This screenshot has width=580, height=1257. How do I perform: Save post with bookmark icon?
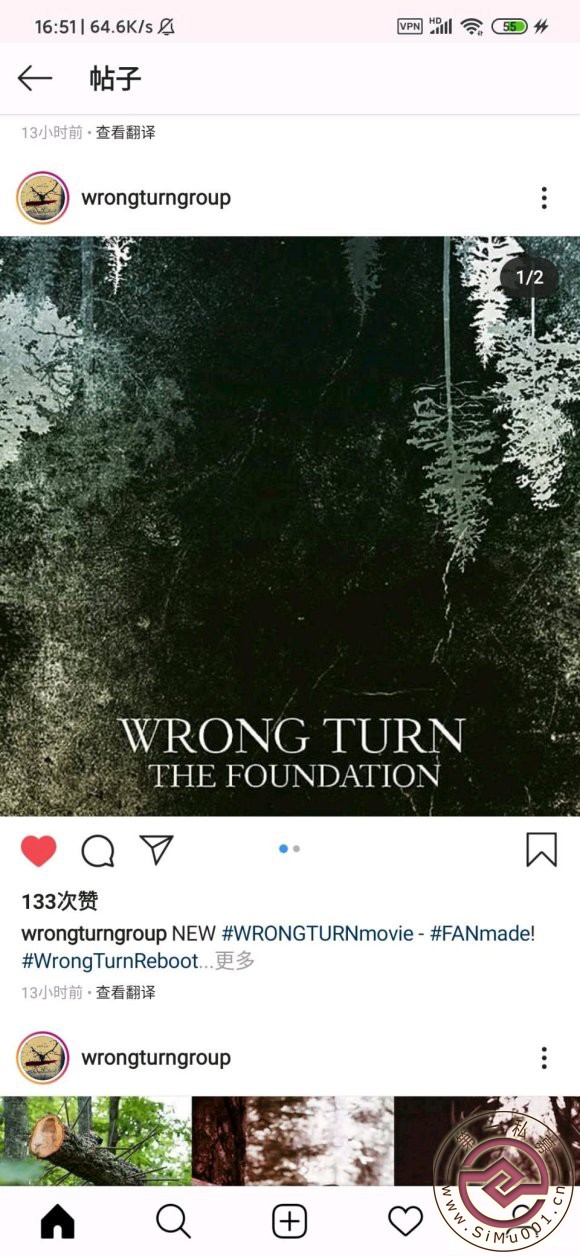click(x=541, y=850)
